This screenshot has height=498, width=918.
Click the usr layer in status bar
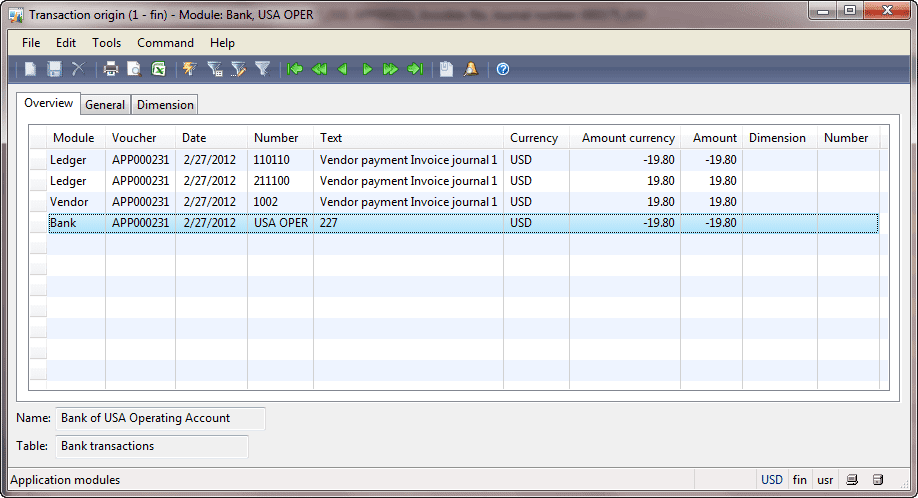point(825,480)
